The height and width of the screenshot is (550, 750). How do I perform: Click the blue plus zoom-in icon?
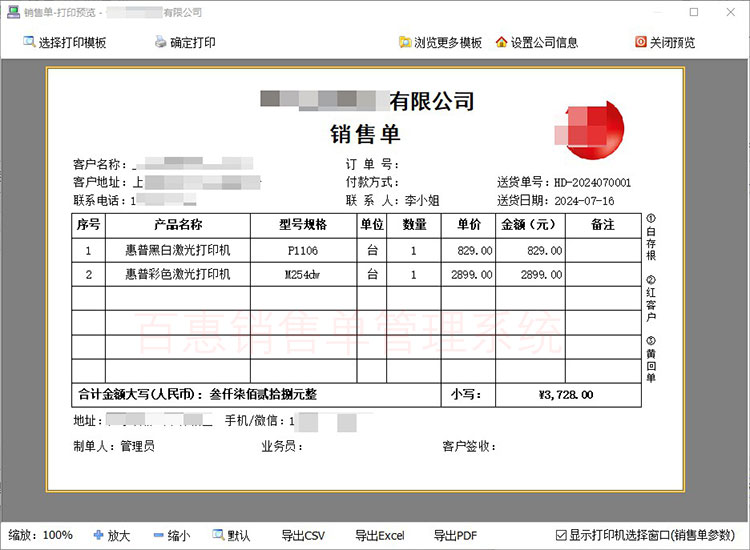[x=99, y=535]
